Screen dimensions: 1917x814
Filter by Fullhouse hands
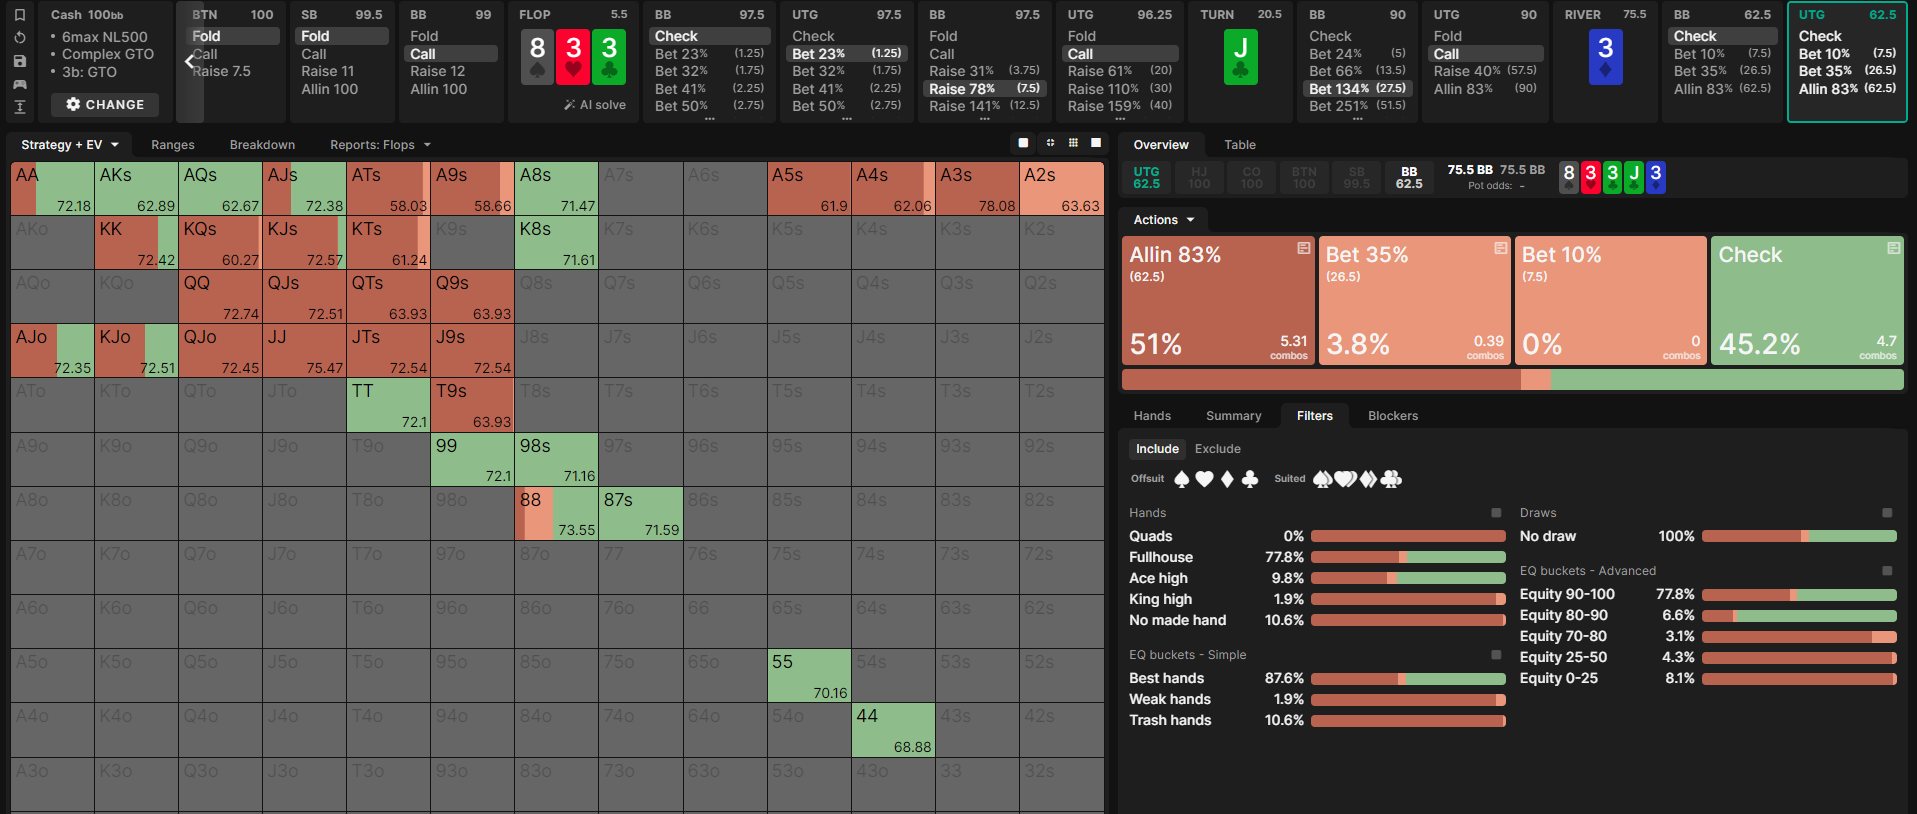(1317, 557)
